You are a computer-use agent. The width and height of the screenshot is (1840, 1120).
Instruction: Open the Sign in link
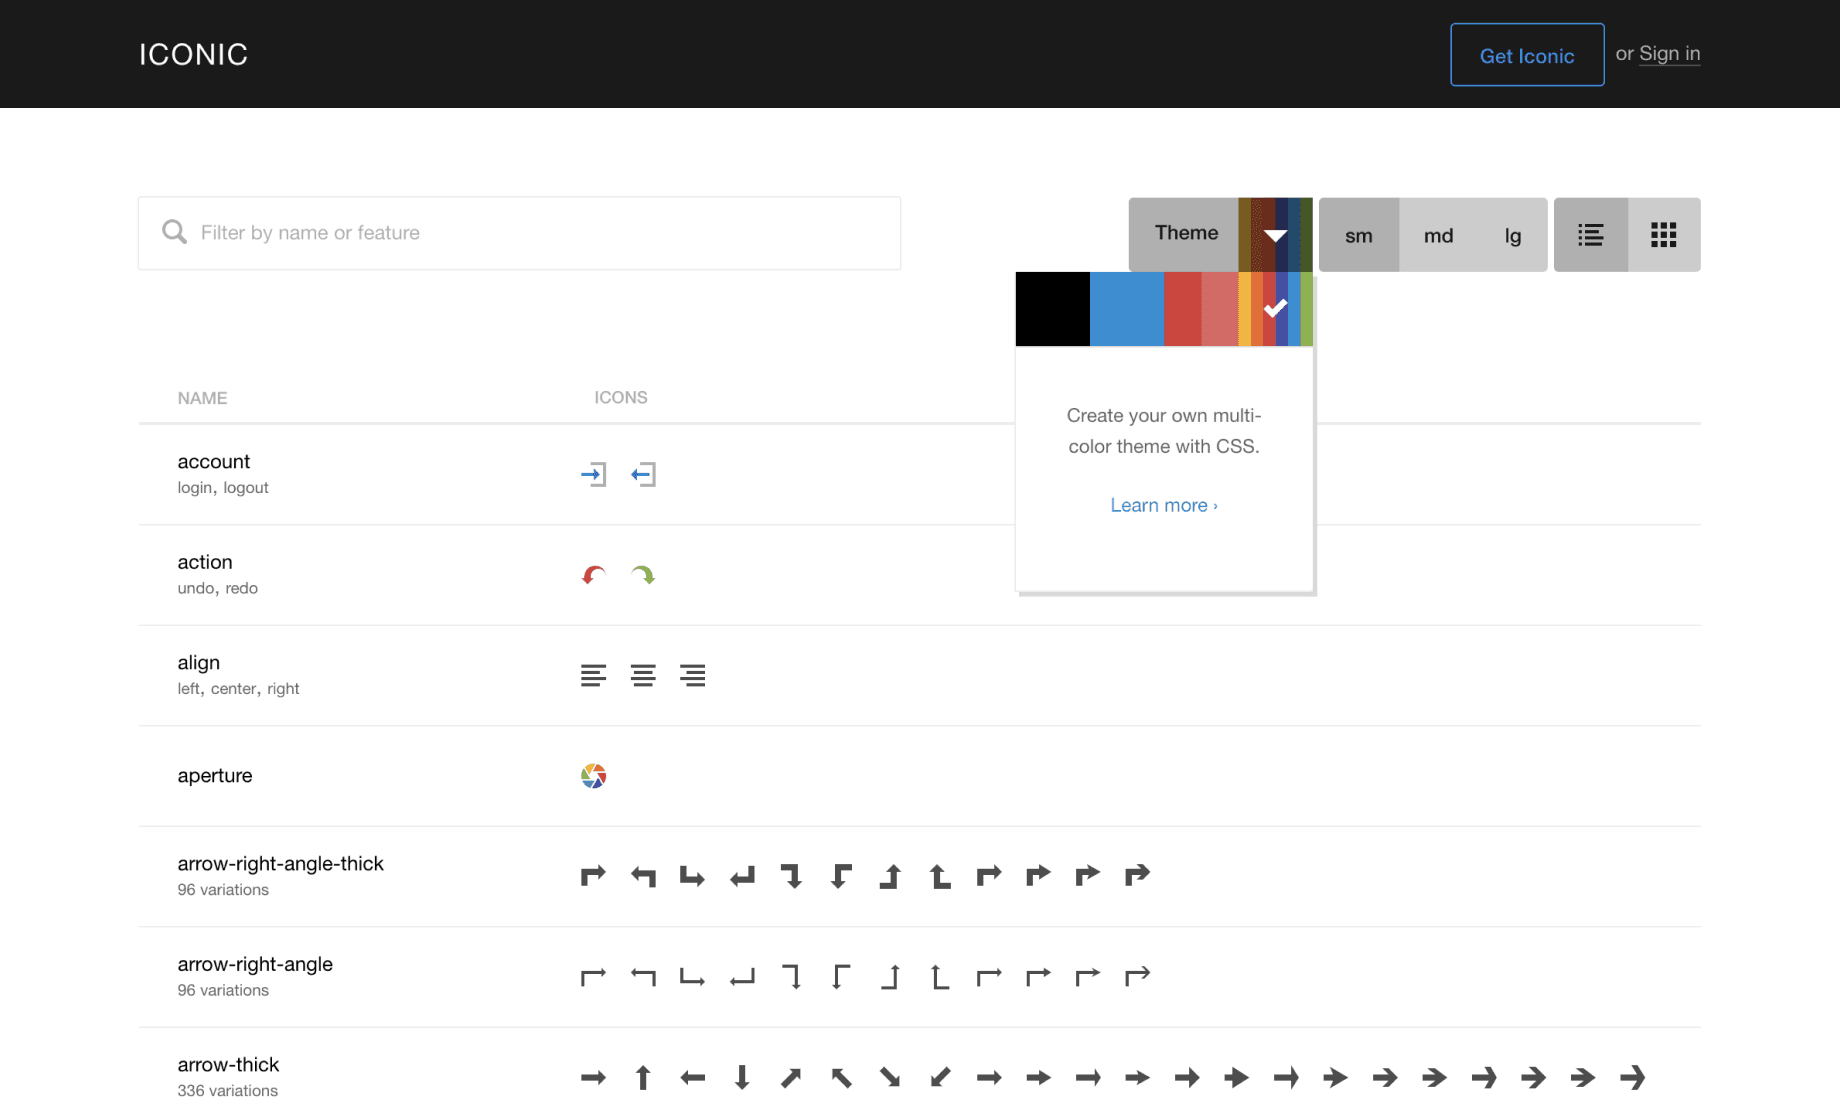1669,54
